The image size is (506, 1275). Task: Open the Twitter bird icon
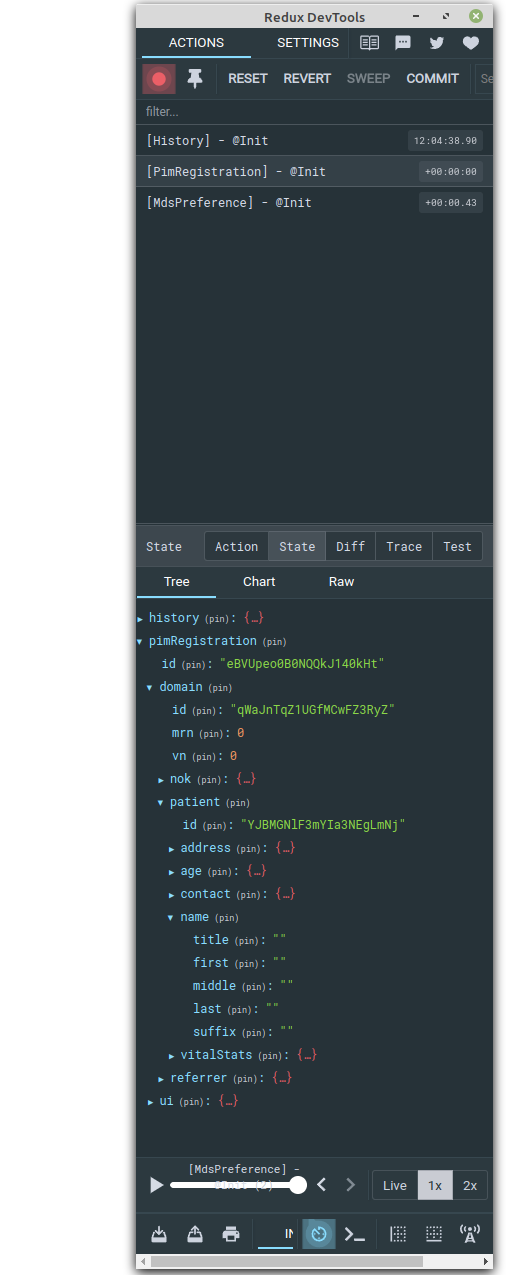point(437,43)
